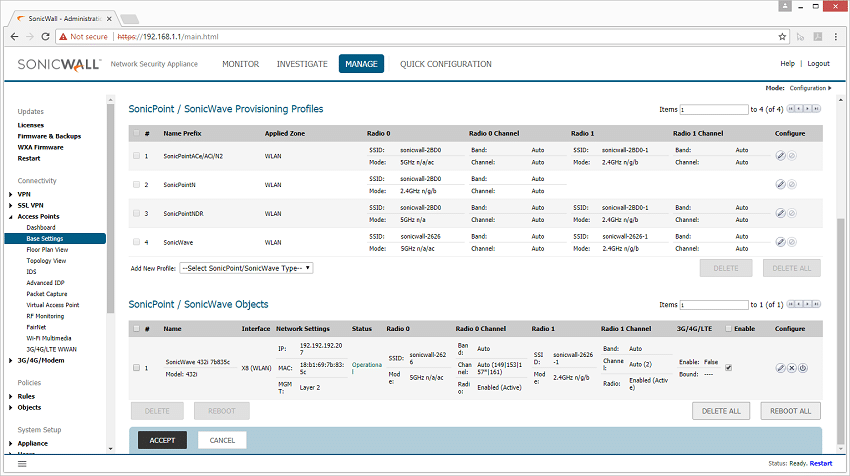Bookmark the page with the star icon
850x476 pixels.
(782, 36)
